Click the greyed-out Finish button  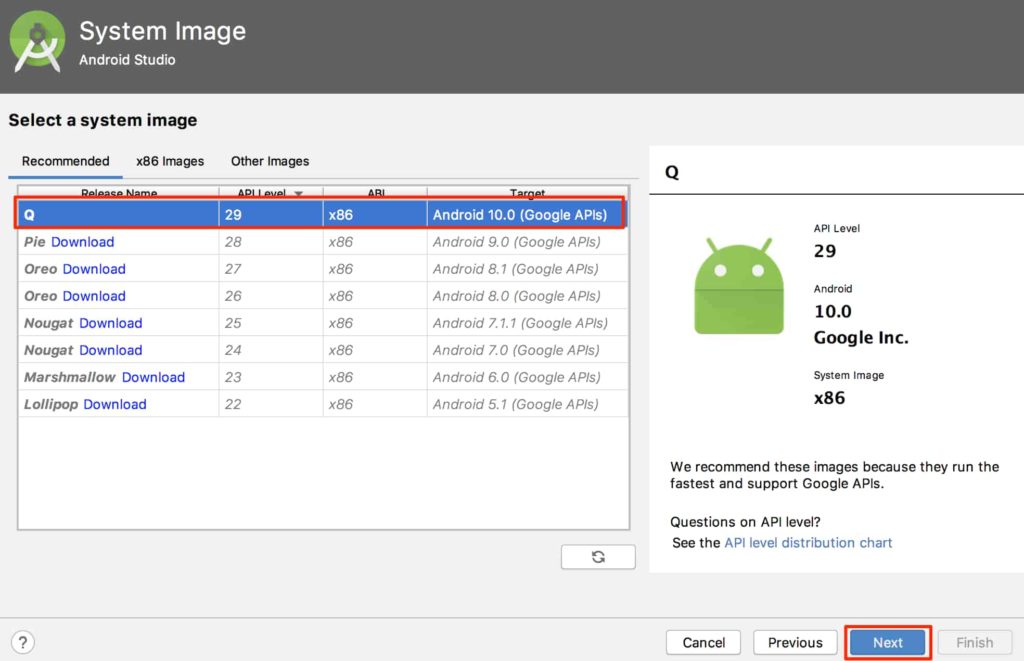[974, 643]
